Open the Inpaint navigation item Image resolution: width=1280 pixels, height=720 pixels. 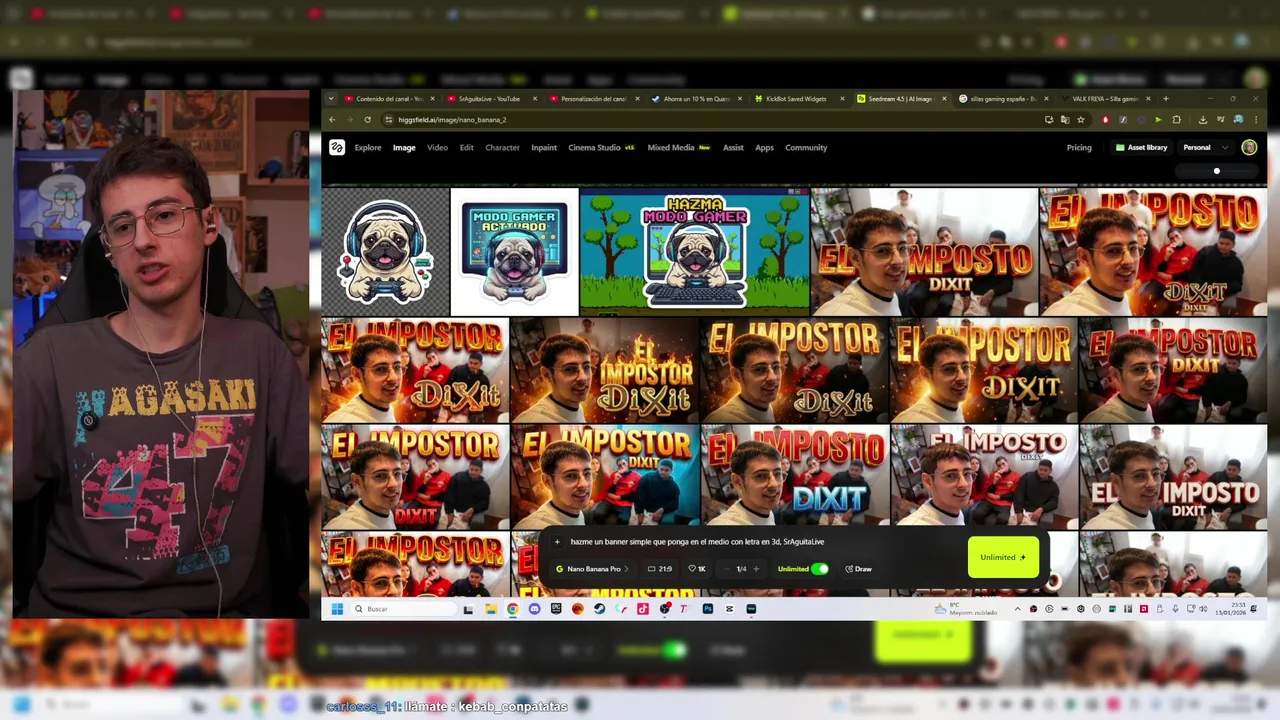544,147
